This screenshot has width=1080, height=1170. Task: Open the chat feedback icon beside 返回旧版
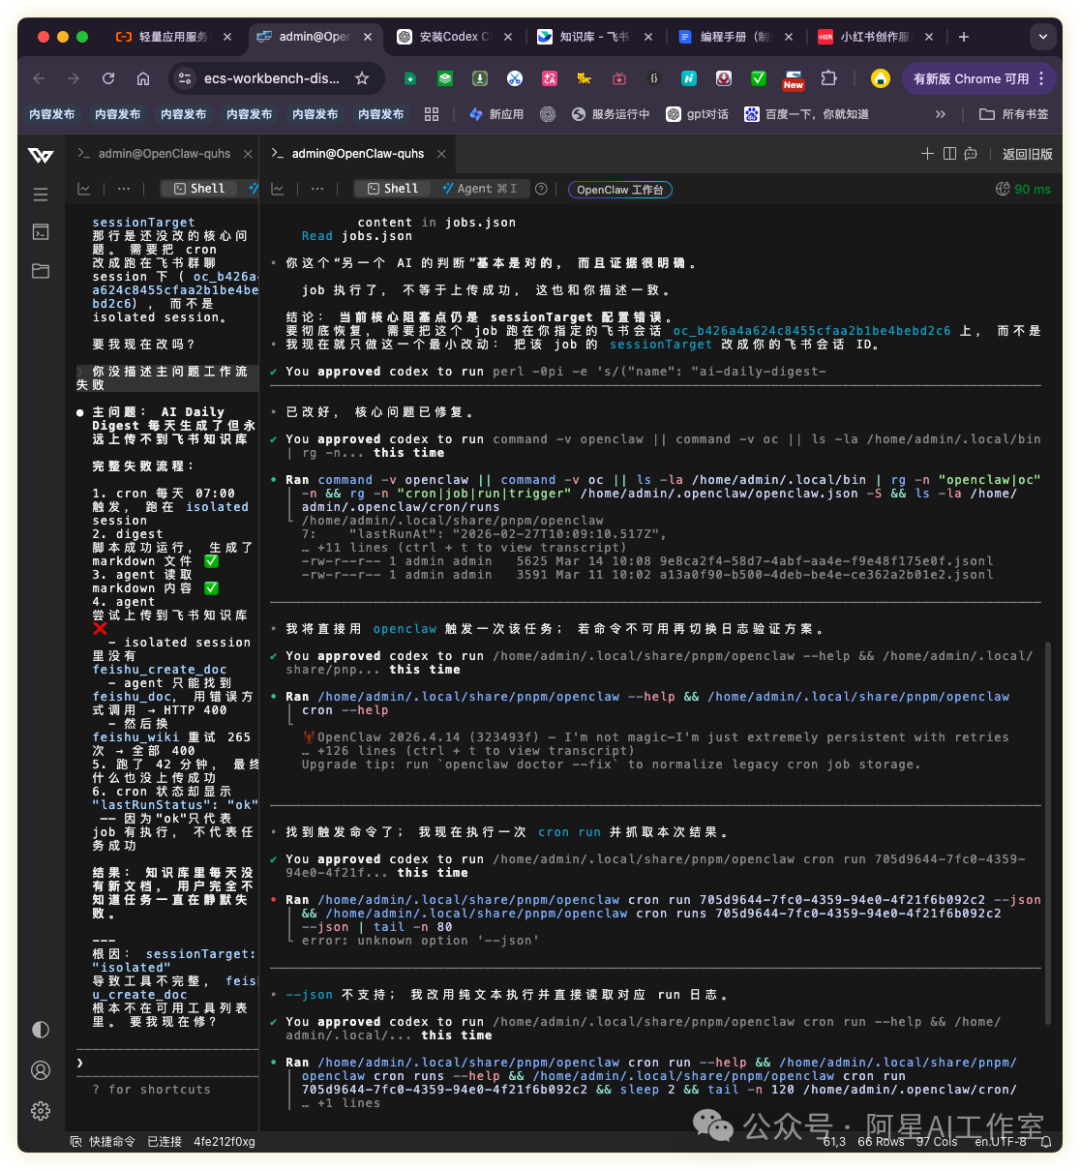[971, 154]
